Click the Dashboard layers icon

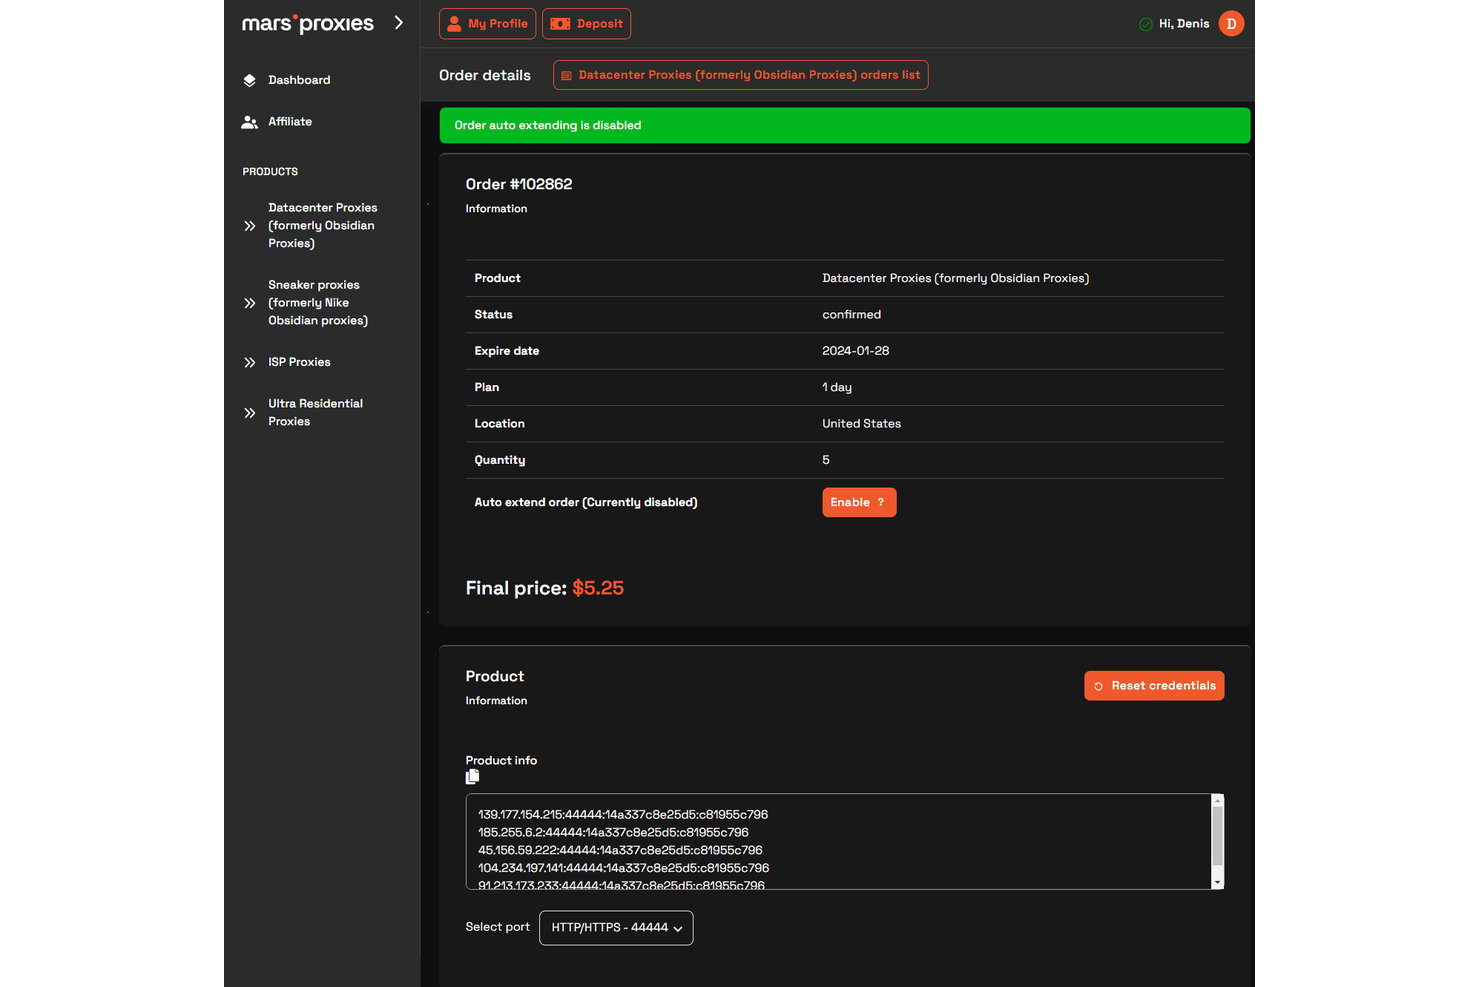(250, 80)
